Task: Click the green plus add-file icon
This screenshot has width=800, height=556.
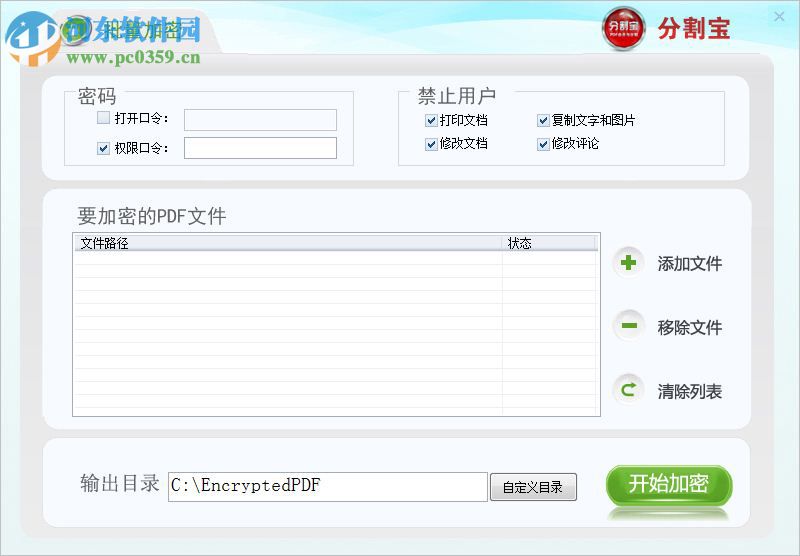Action: click(x=628, y=263)
